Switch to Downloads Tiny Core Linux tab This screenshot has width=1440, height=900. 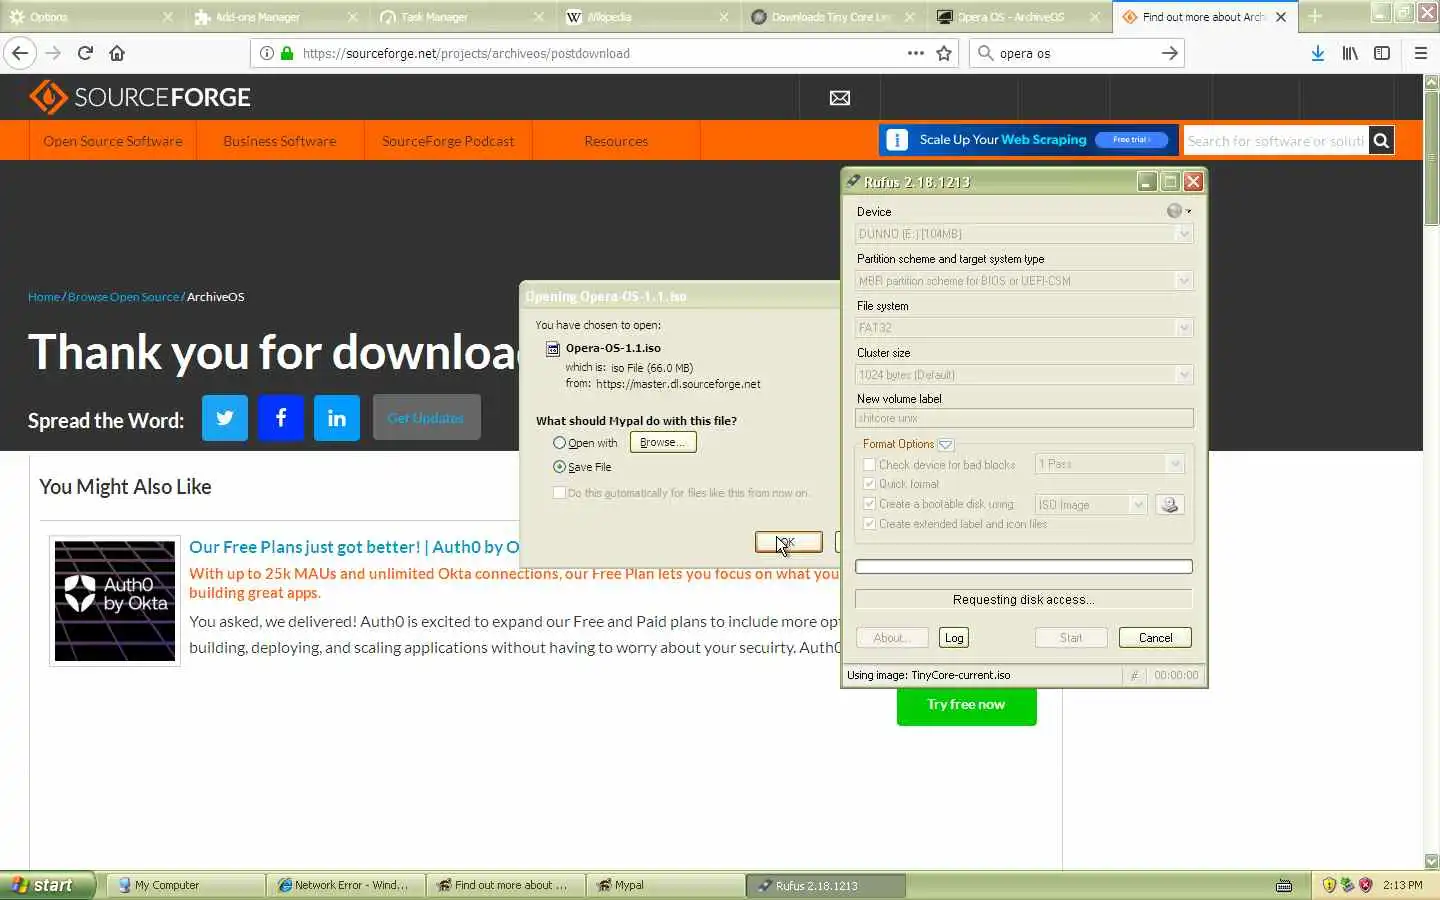(833, 16)
